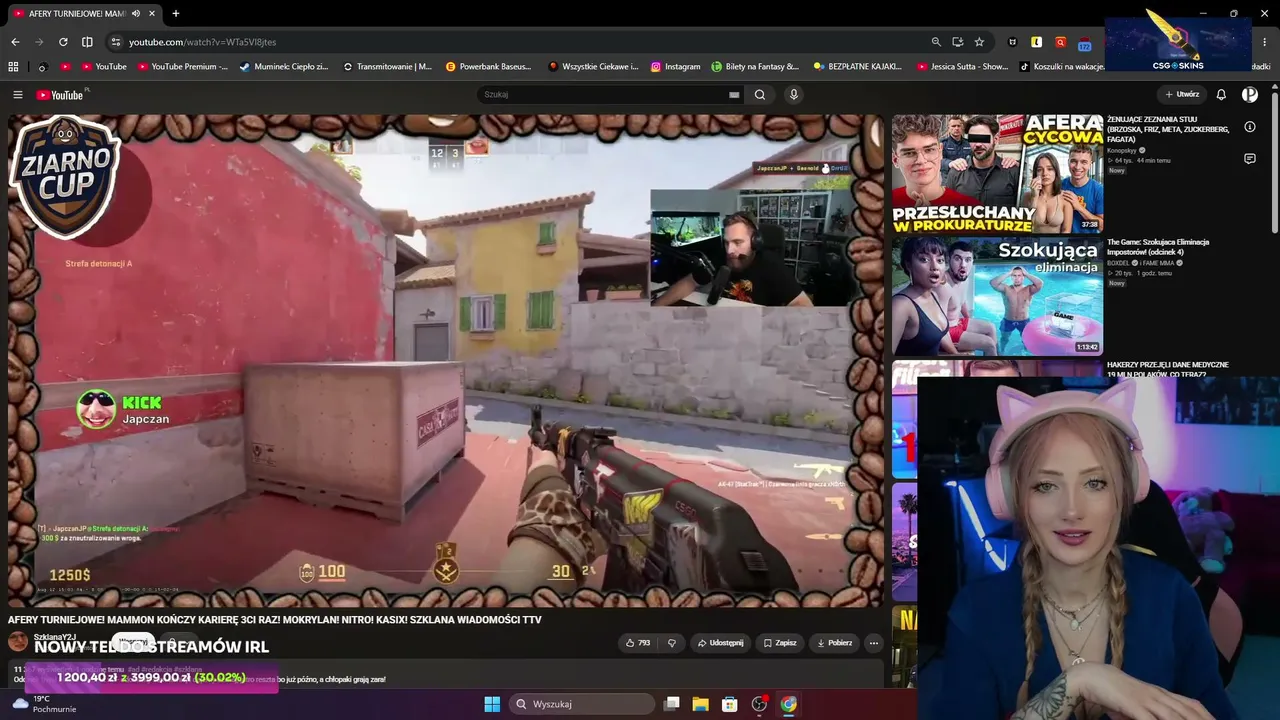Bookmark this page with the star
1280x720 pixels.
pyautogui.click(x=979, y=42)
